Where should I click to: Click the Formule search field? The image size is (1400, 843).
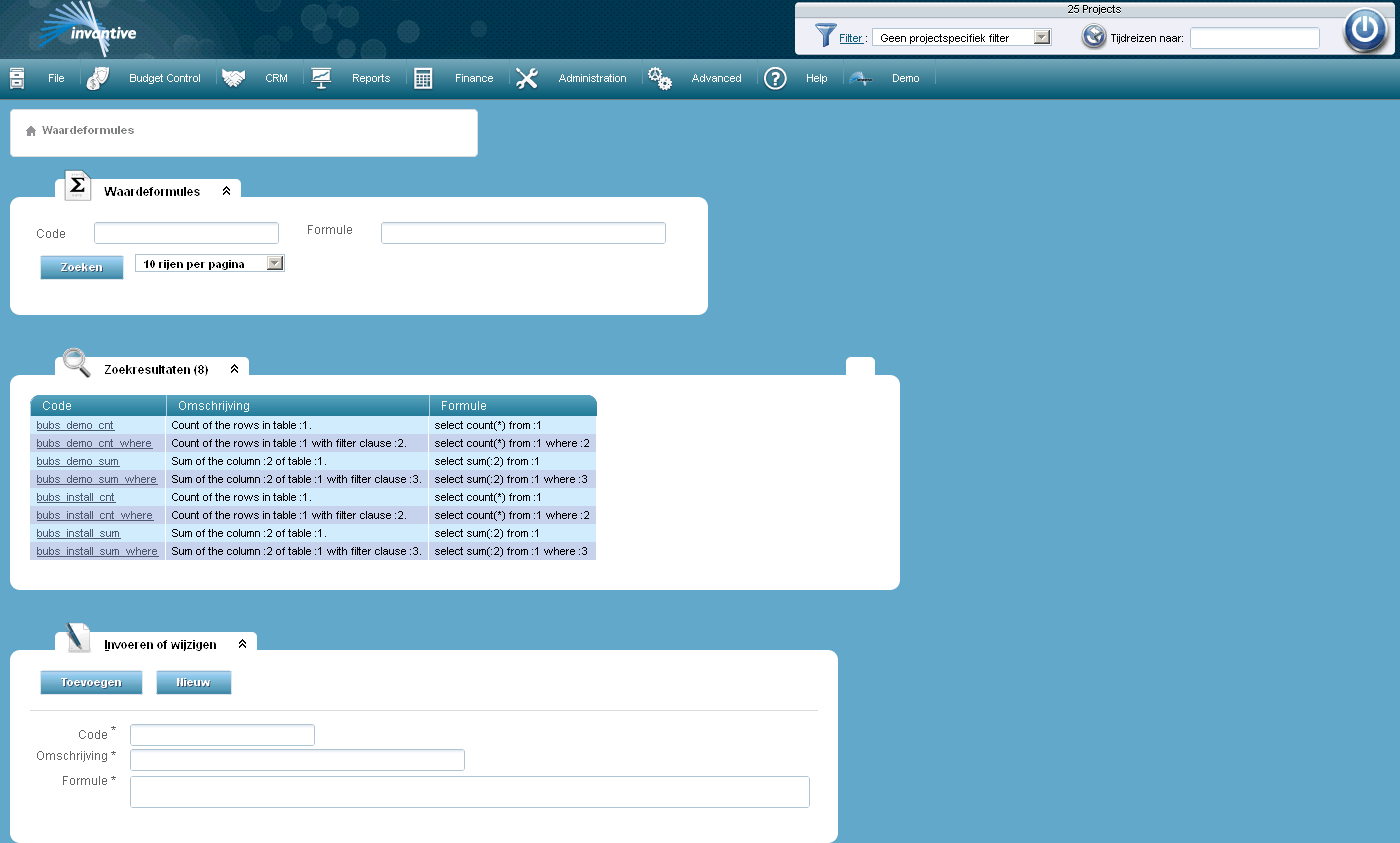pos(523,233)
